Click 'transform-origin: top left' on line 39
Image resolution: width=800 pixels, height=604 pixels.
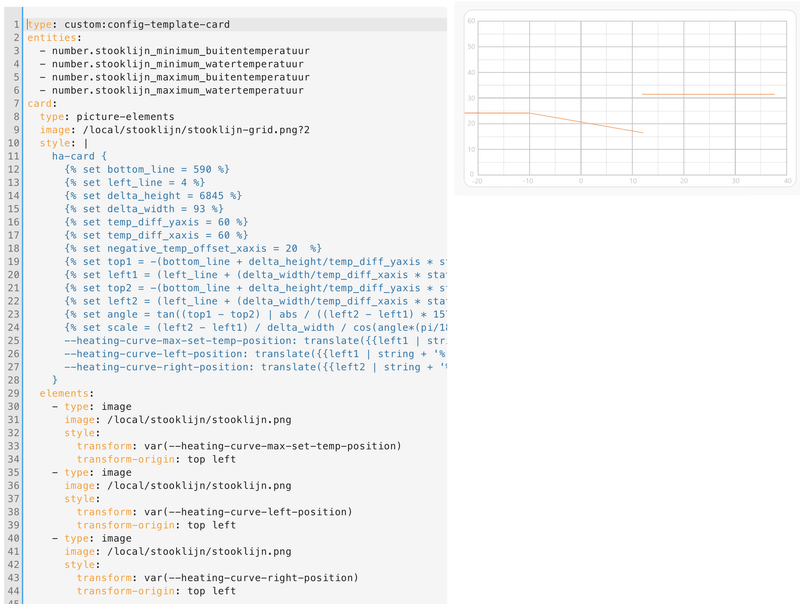(x=156, y=525)
